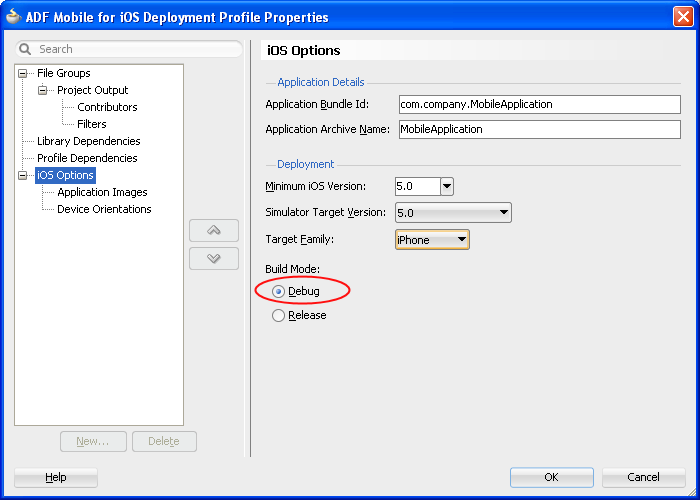Select Library Dependencies tree item
Screen dimensions: 700x500
tap(88, 141)
